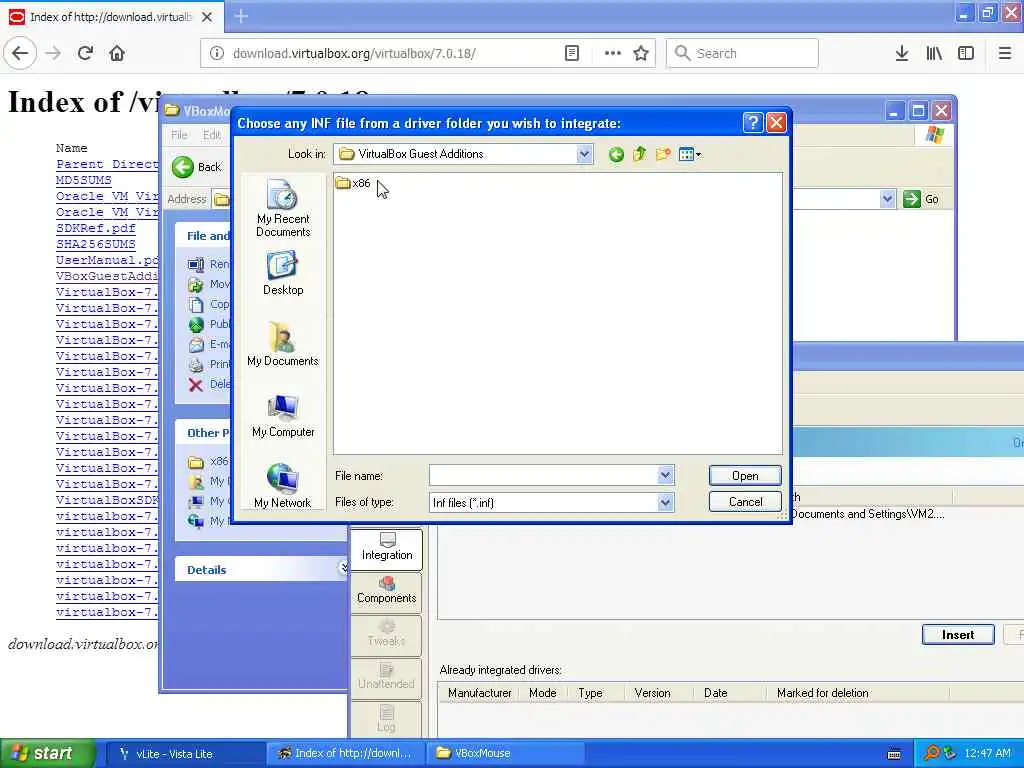Open the Parent Directory link
Viewport: 1024px width, 768px height.
(107, 164)
